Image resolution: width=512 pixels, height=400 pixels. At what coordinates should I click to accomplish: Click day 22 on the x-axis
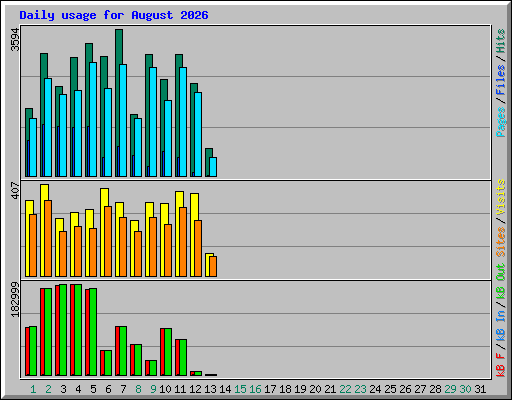point(345,389)
